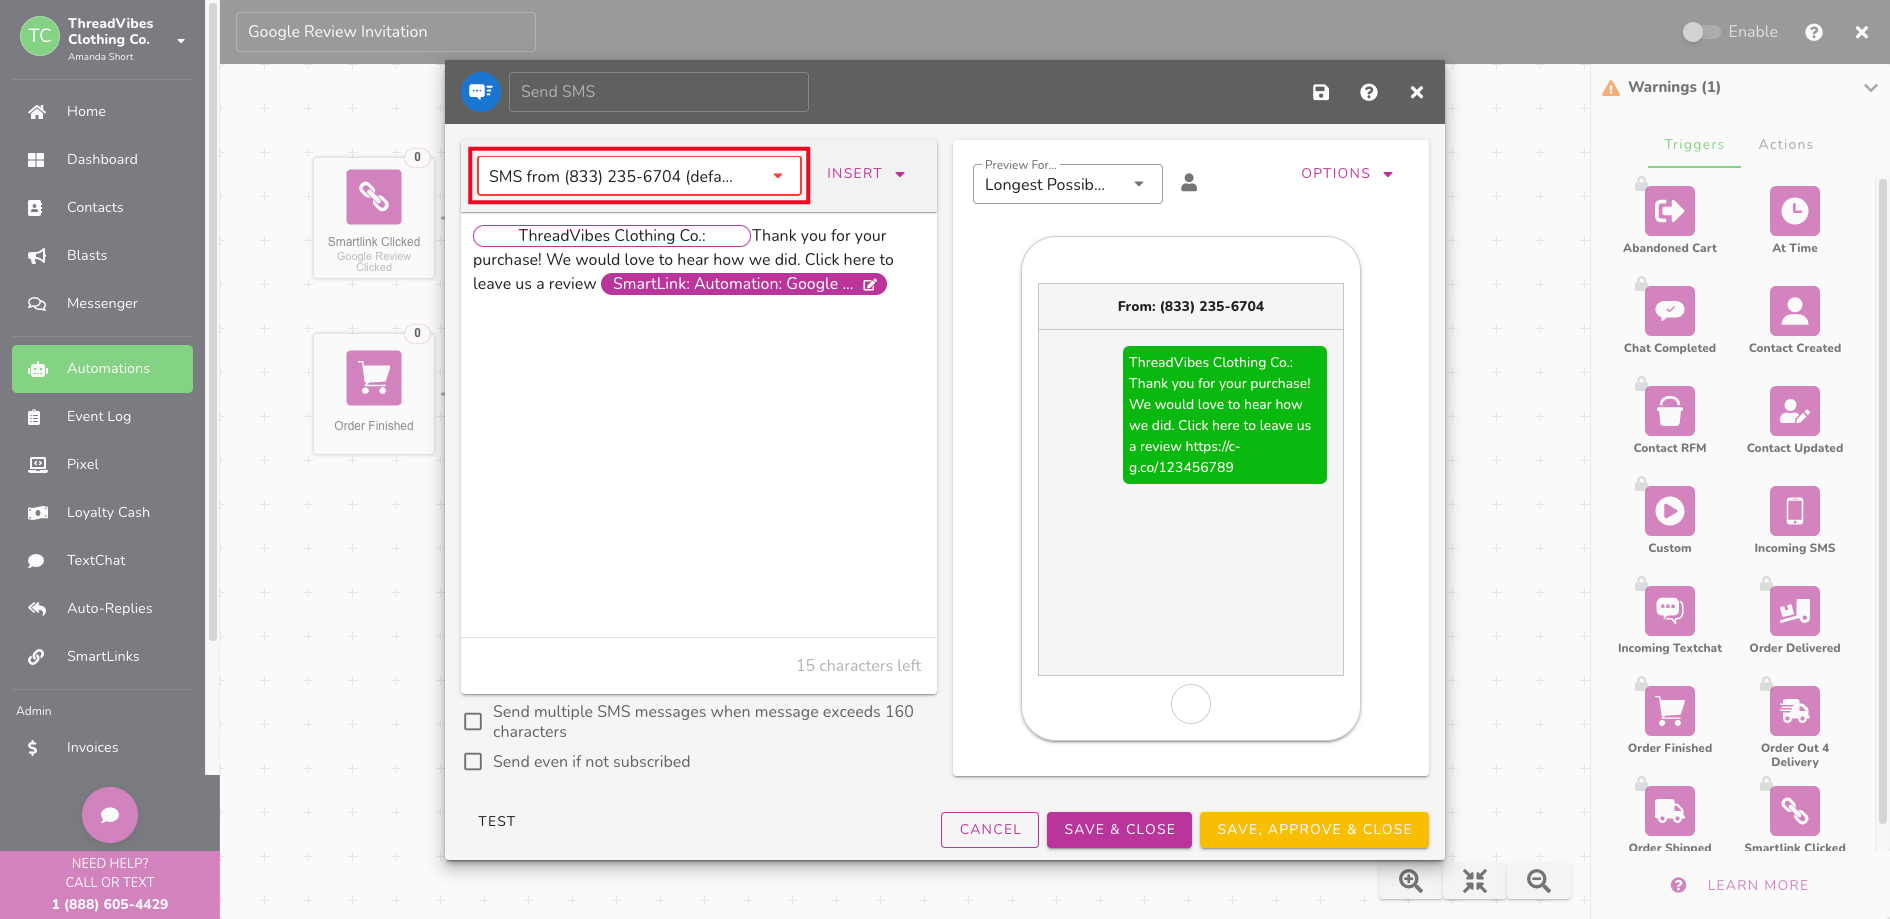Open Dashboard from sidebar

(102, 159)
